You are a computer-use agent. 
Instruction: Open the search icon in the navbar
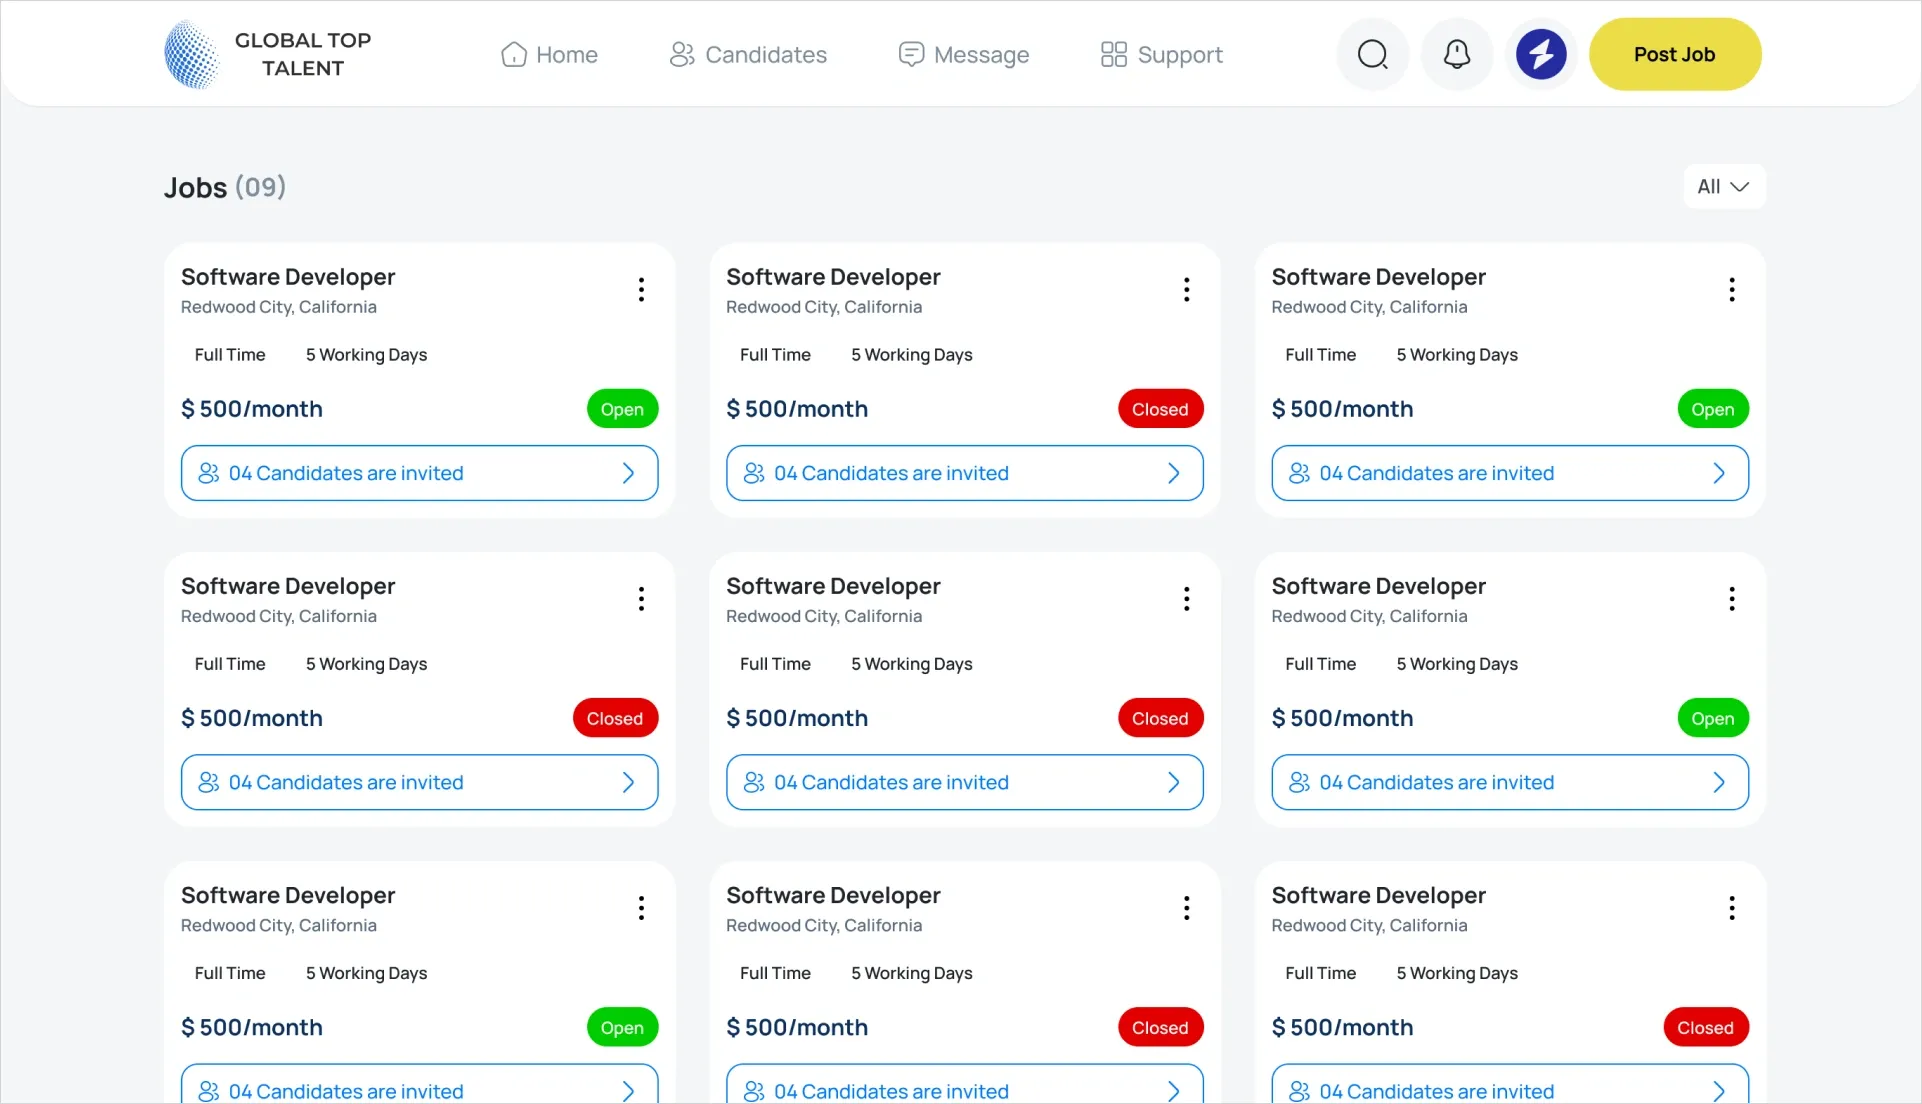click(x=1372, y=54)
